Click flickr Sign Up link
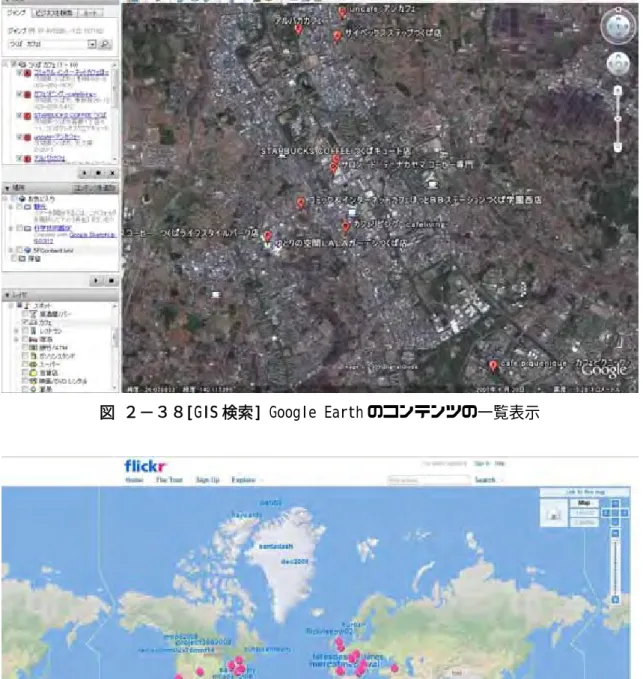The height and width of the screenshot is (679, 643). (x=207, y=480)
